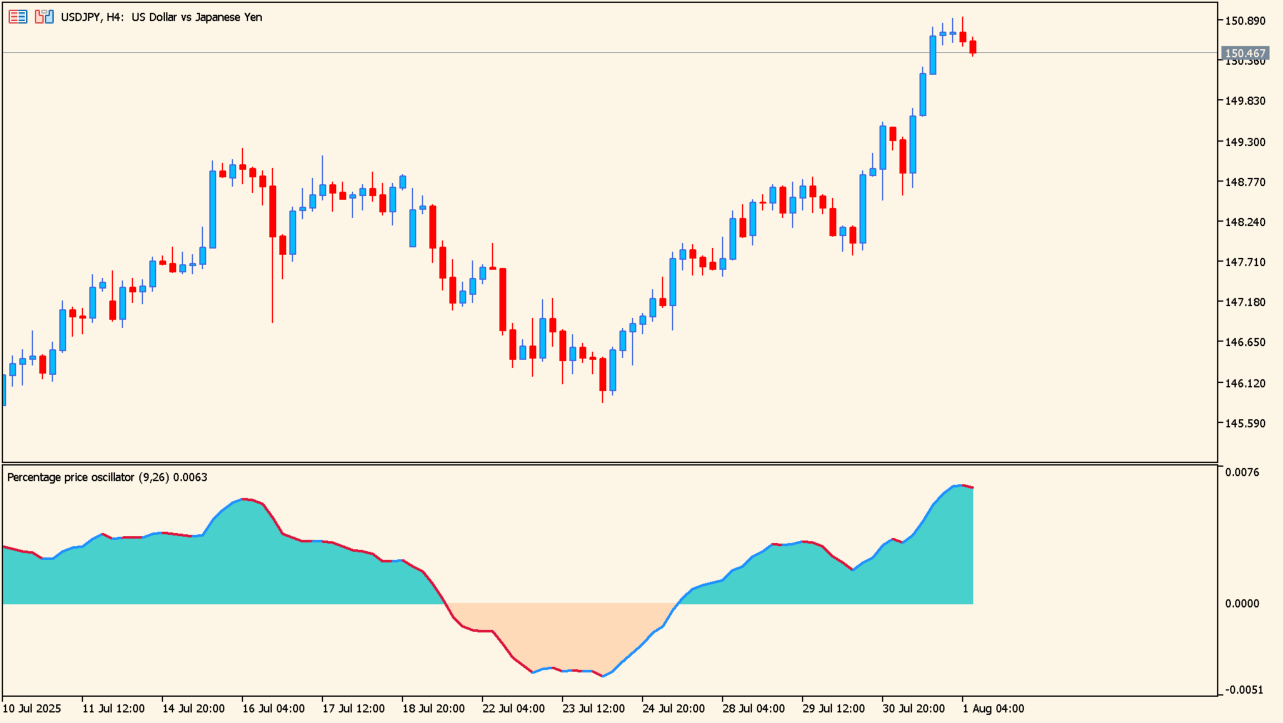The height and width of the screenshot is (723, 1284).
Task: Click the 22 Jul 04:00 time label
Action: pos(513,709)
